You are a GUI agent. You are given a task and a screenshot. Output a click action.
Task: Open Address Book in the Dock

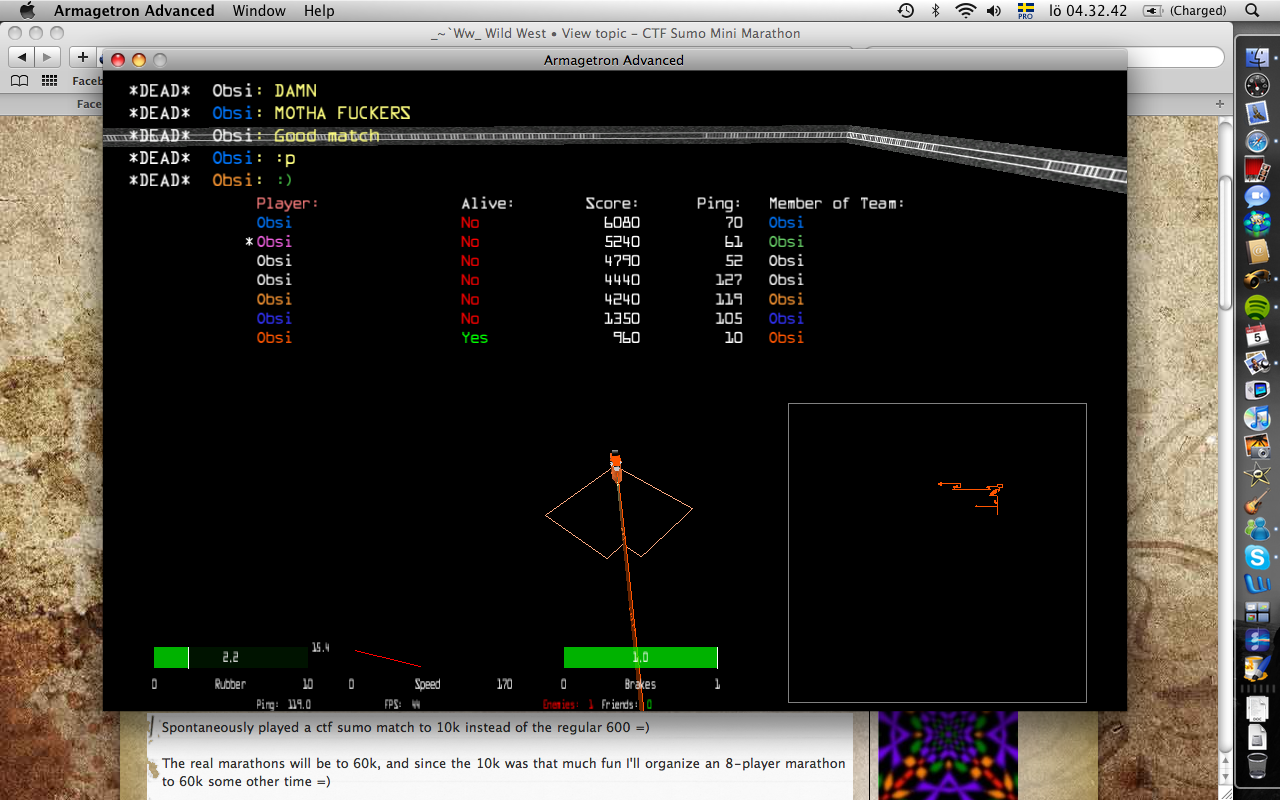1257,251
